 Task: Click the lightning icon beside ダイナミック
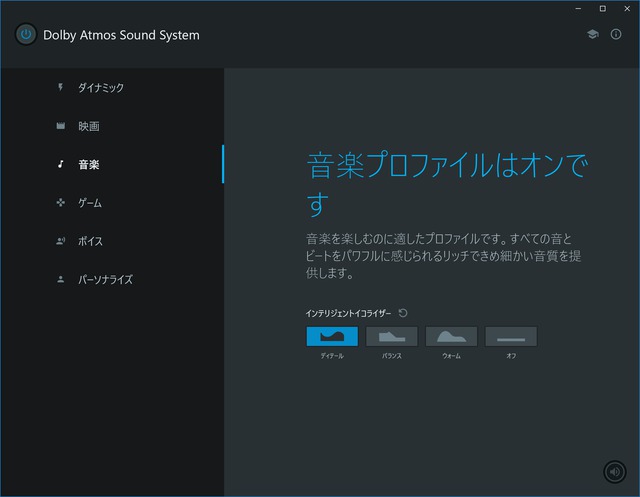(x=61, y=88)
